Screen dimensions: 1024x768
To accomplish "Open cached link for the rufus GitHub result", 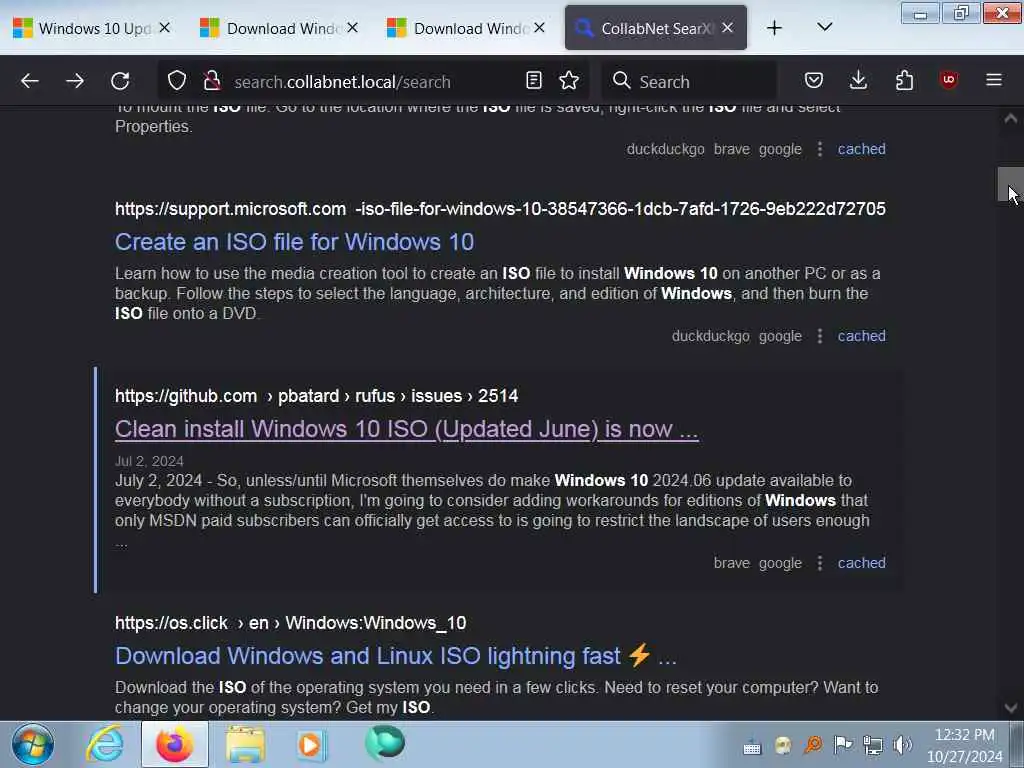I will click(x=861, y=562).
